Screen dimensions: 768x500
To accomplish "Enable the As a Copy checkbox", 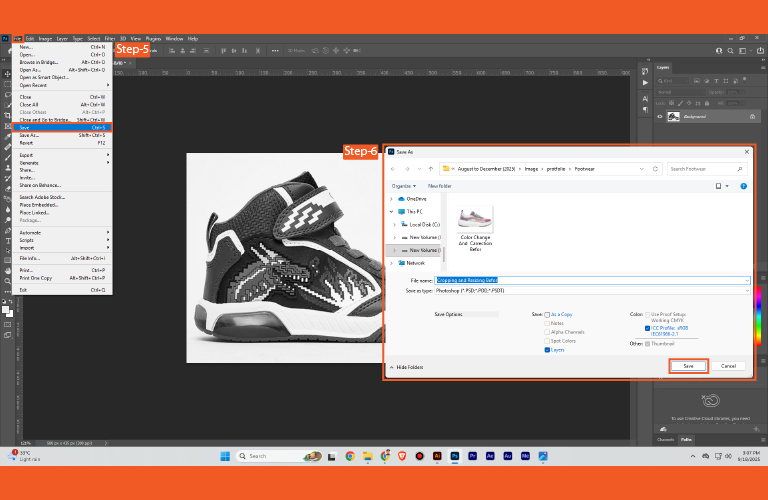I will [x=547, y=314].
